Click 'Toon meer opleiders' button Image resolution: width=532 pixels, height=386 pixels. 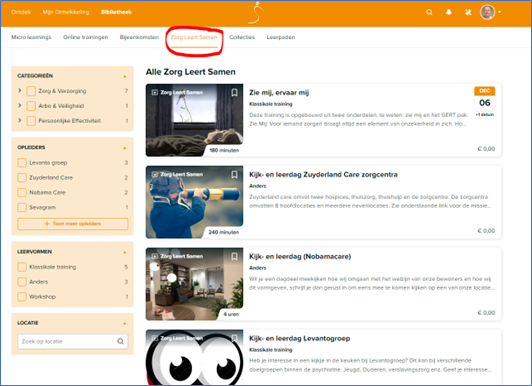point(73,224)
